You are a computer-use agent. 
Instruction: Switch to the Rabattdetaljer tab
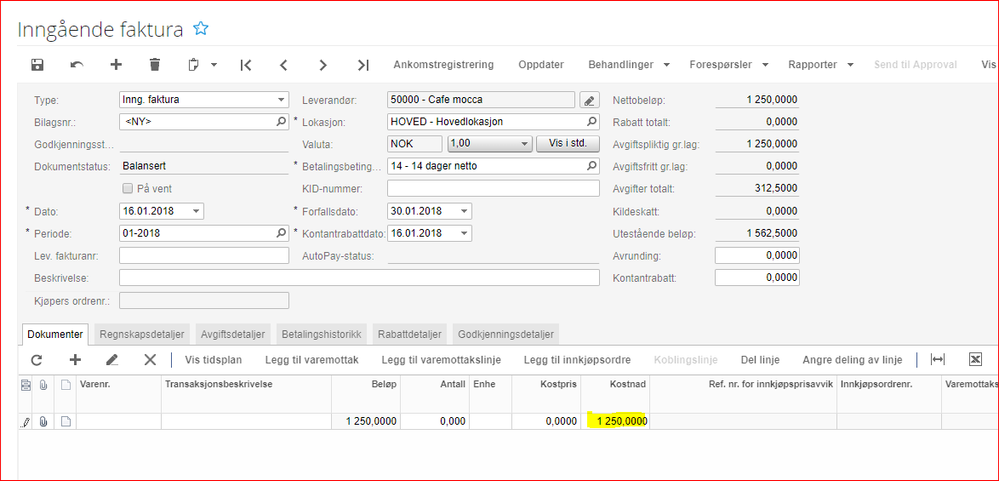coord(409,334)
